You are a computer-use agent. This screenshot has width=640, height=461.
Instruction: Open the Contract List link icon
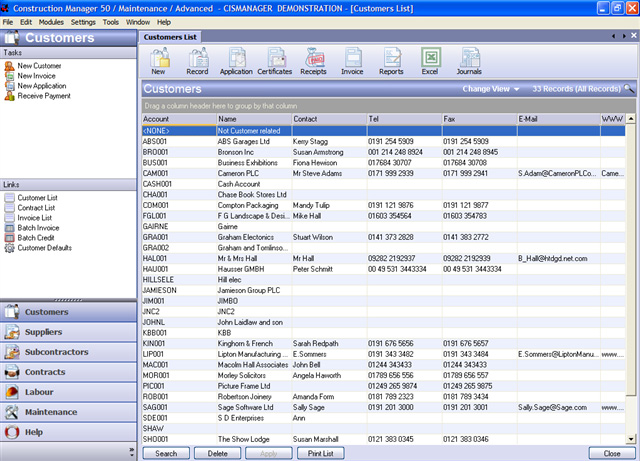(9, 207)
